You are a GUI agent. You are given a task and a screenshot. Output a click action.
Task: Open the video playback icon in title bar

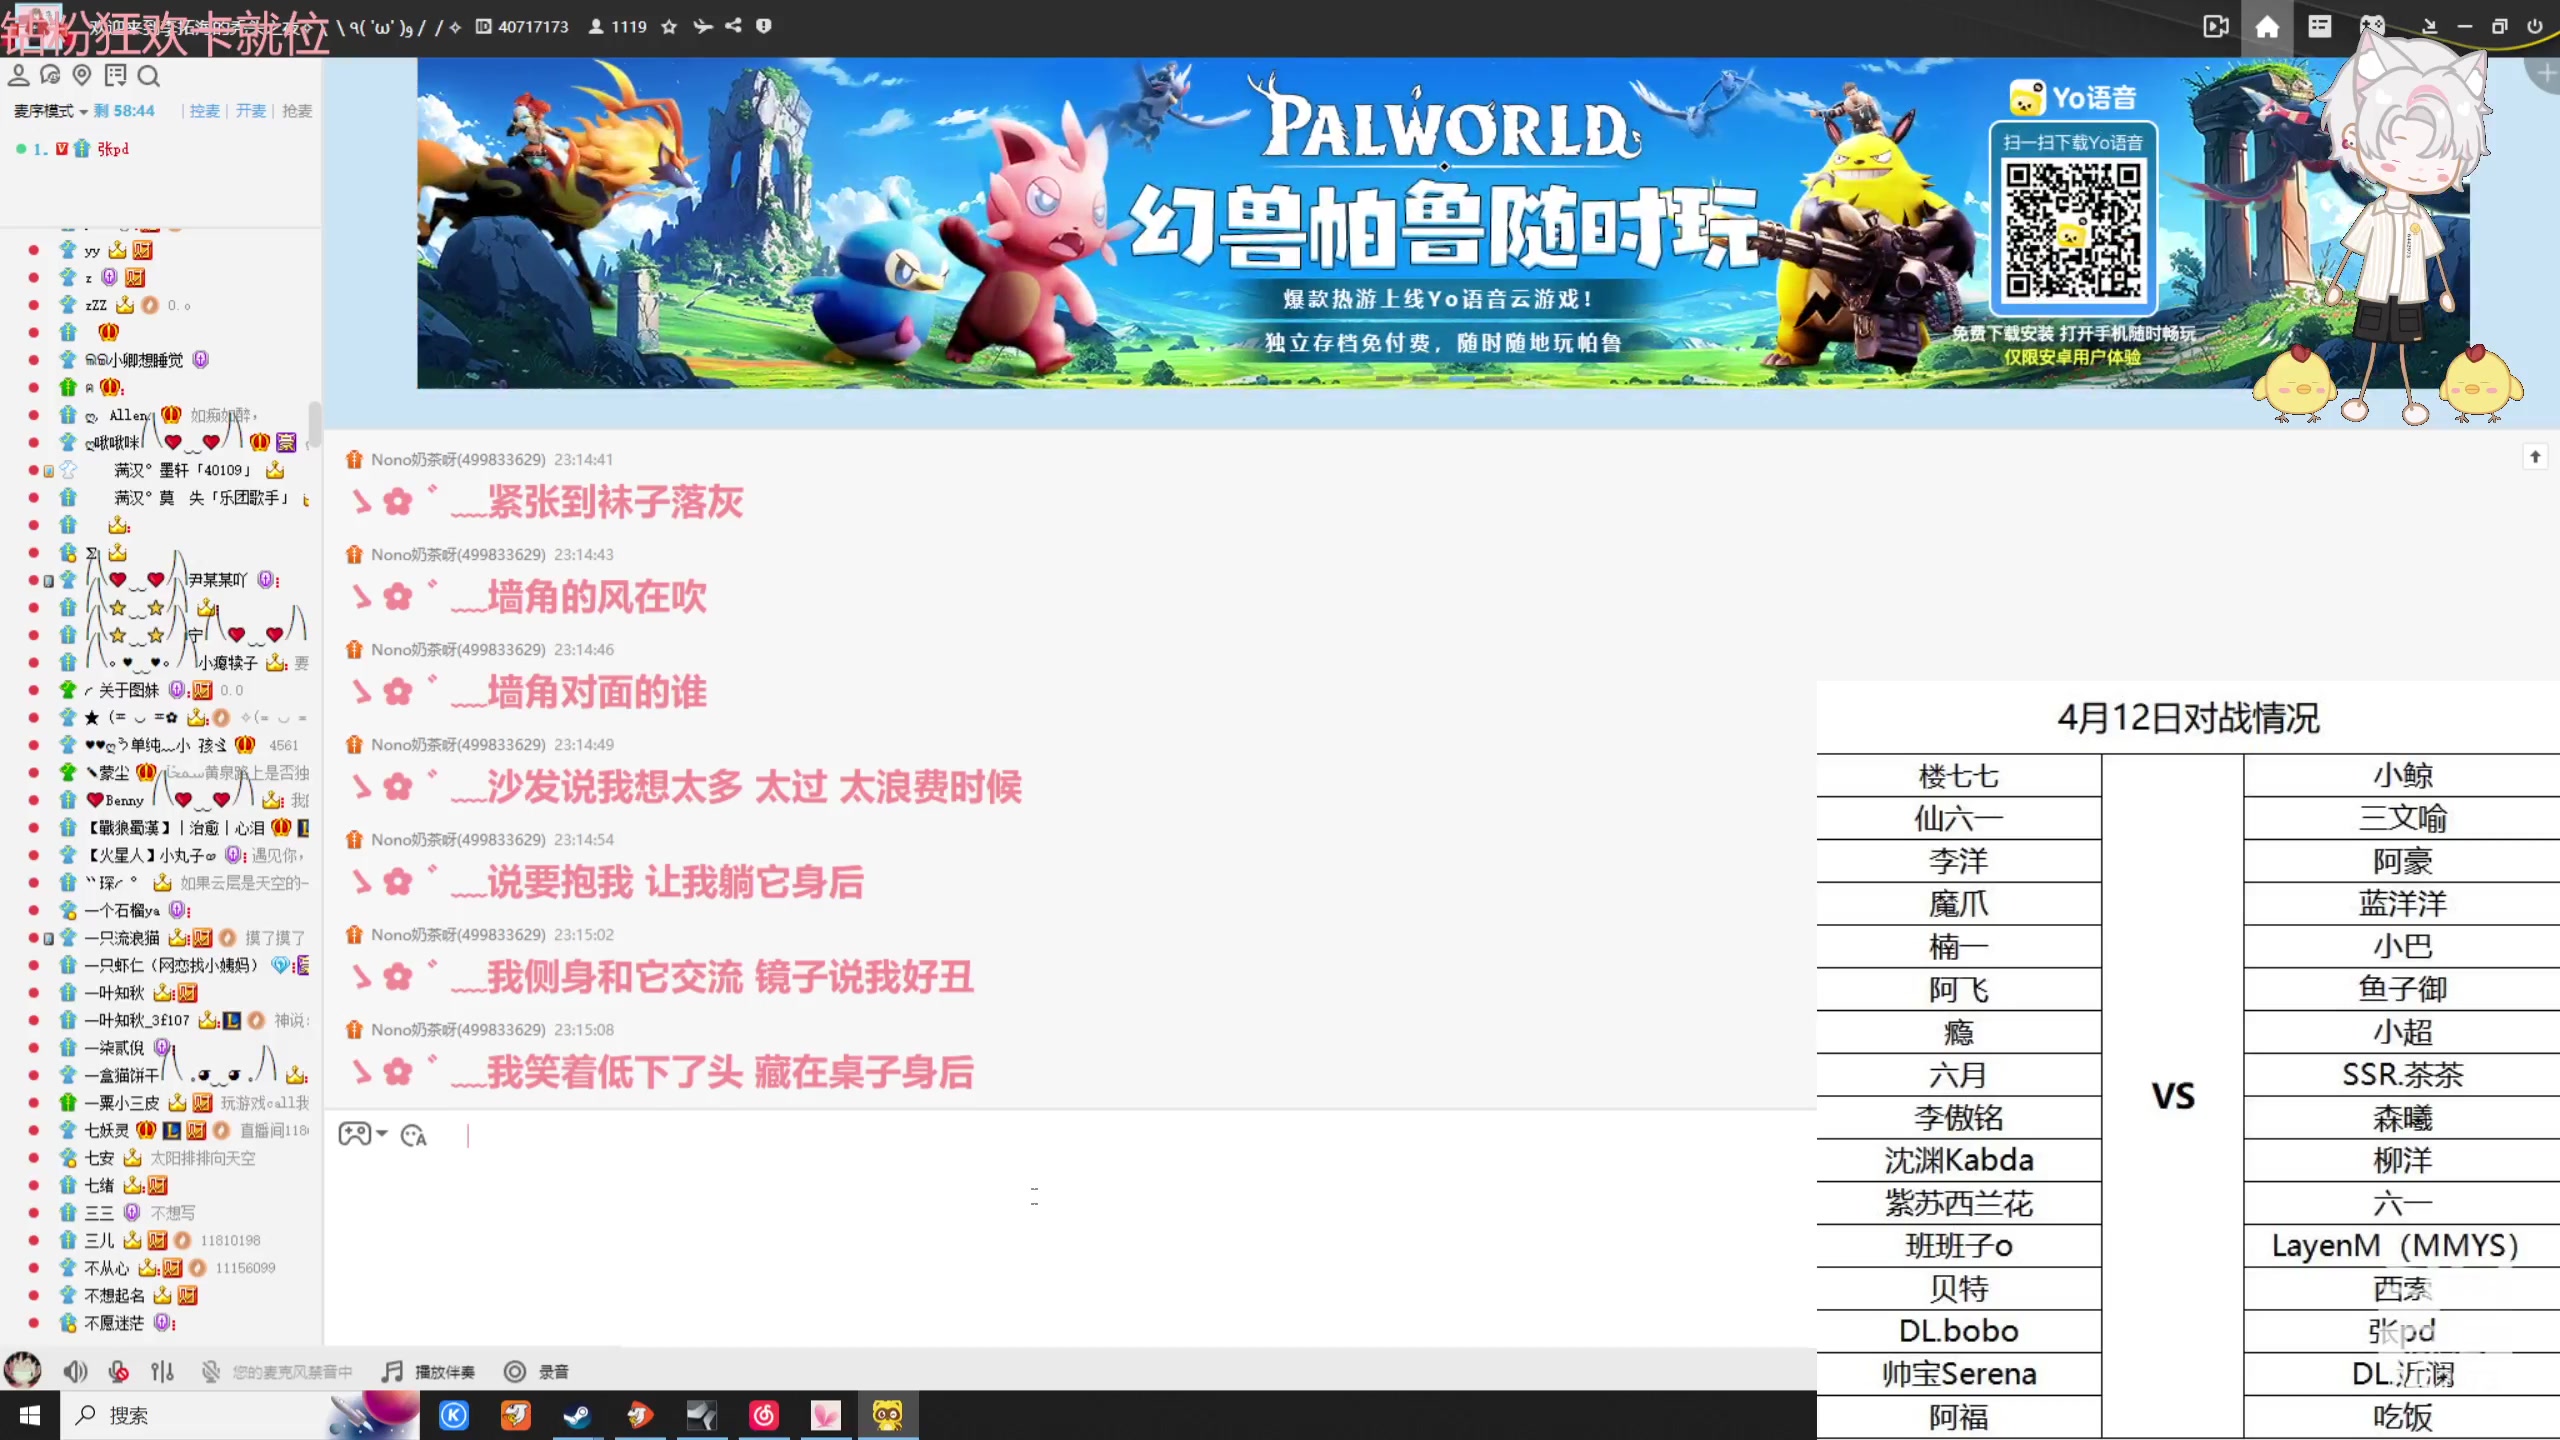click(x=2216, y=27)
